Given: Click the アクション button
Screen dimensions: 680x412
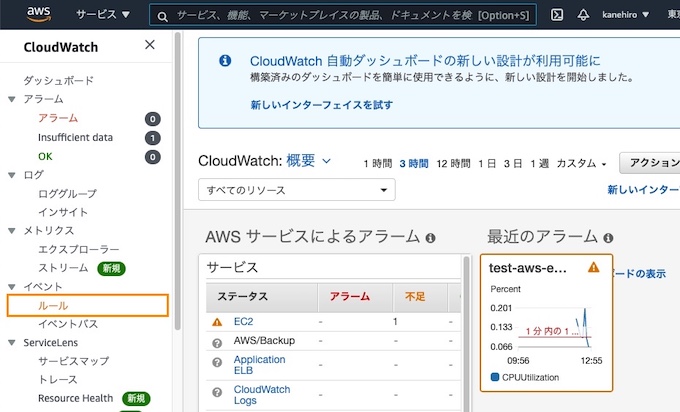Looking at the screenshot, I should [650, 163].
